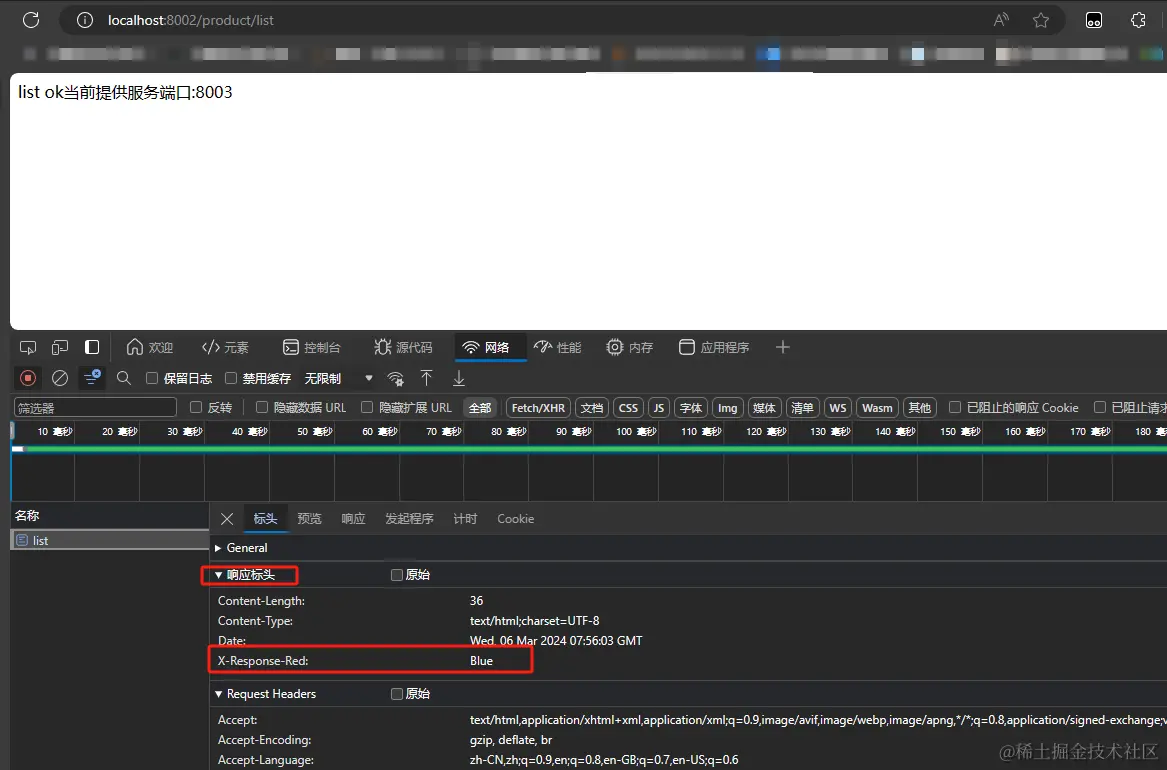Viewport: 1167px width, 770px height.
Task: Filter requests by JS
Action: (659, 408)
